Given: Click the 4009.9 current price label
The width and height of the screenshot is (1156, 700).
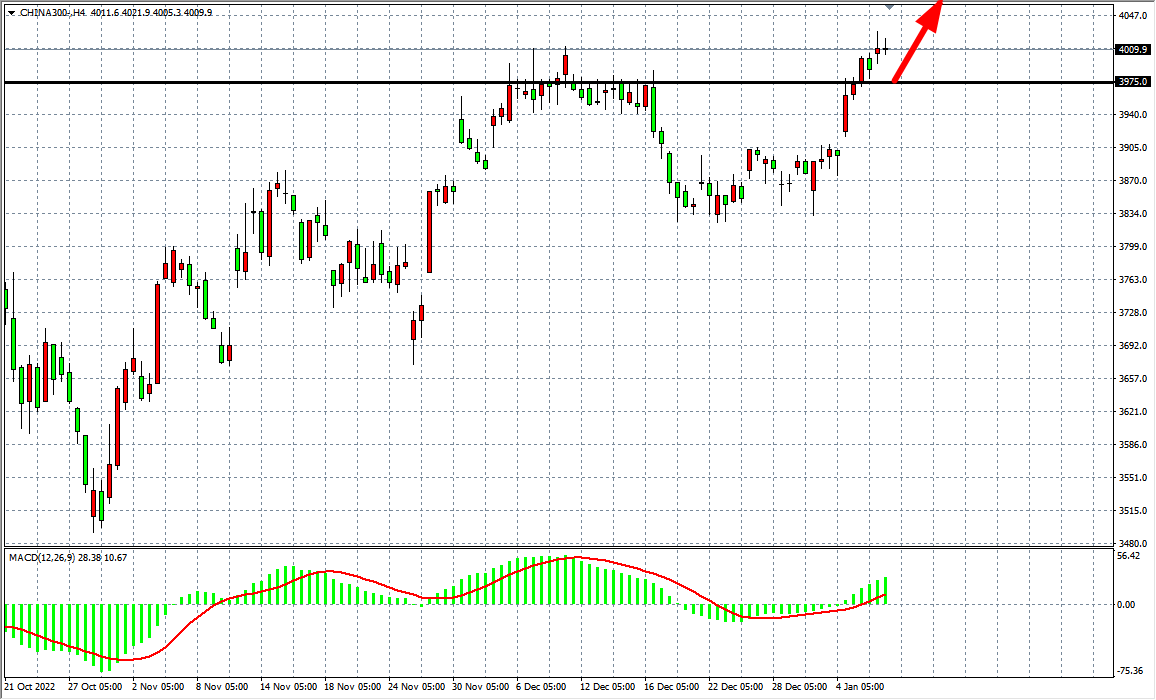Looking at the screenshot, I should [1132, 49].
